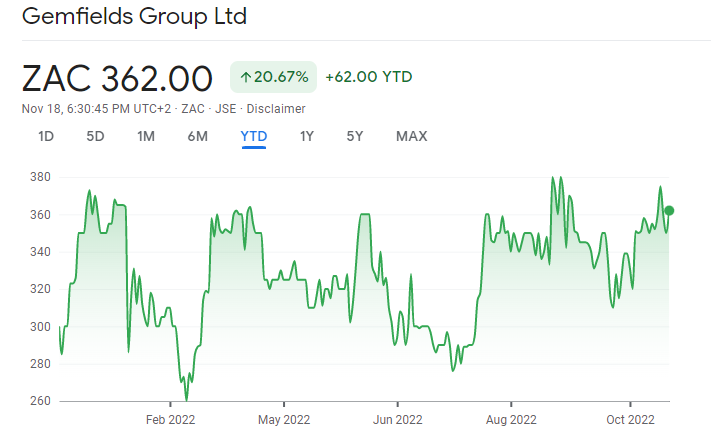Click the ZAC 362.00 price value
711x444 pixels.
(x=117, y=79)
